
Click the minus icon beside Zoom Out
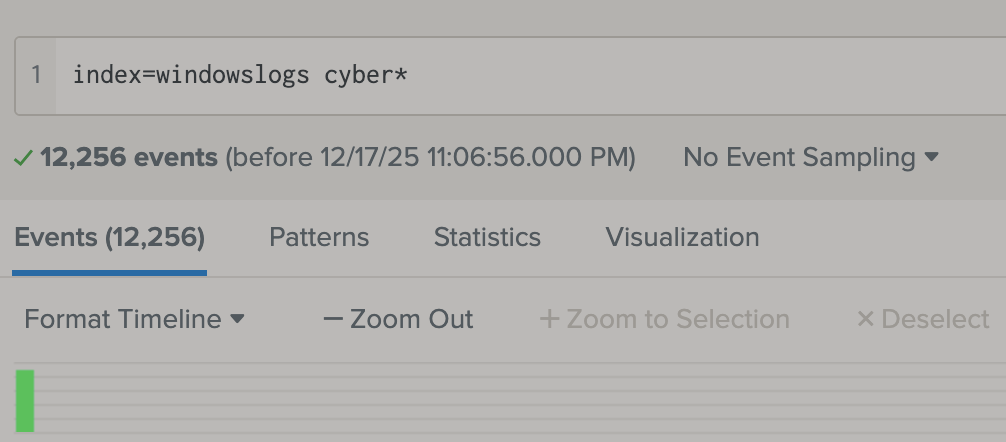(333, 320)
